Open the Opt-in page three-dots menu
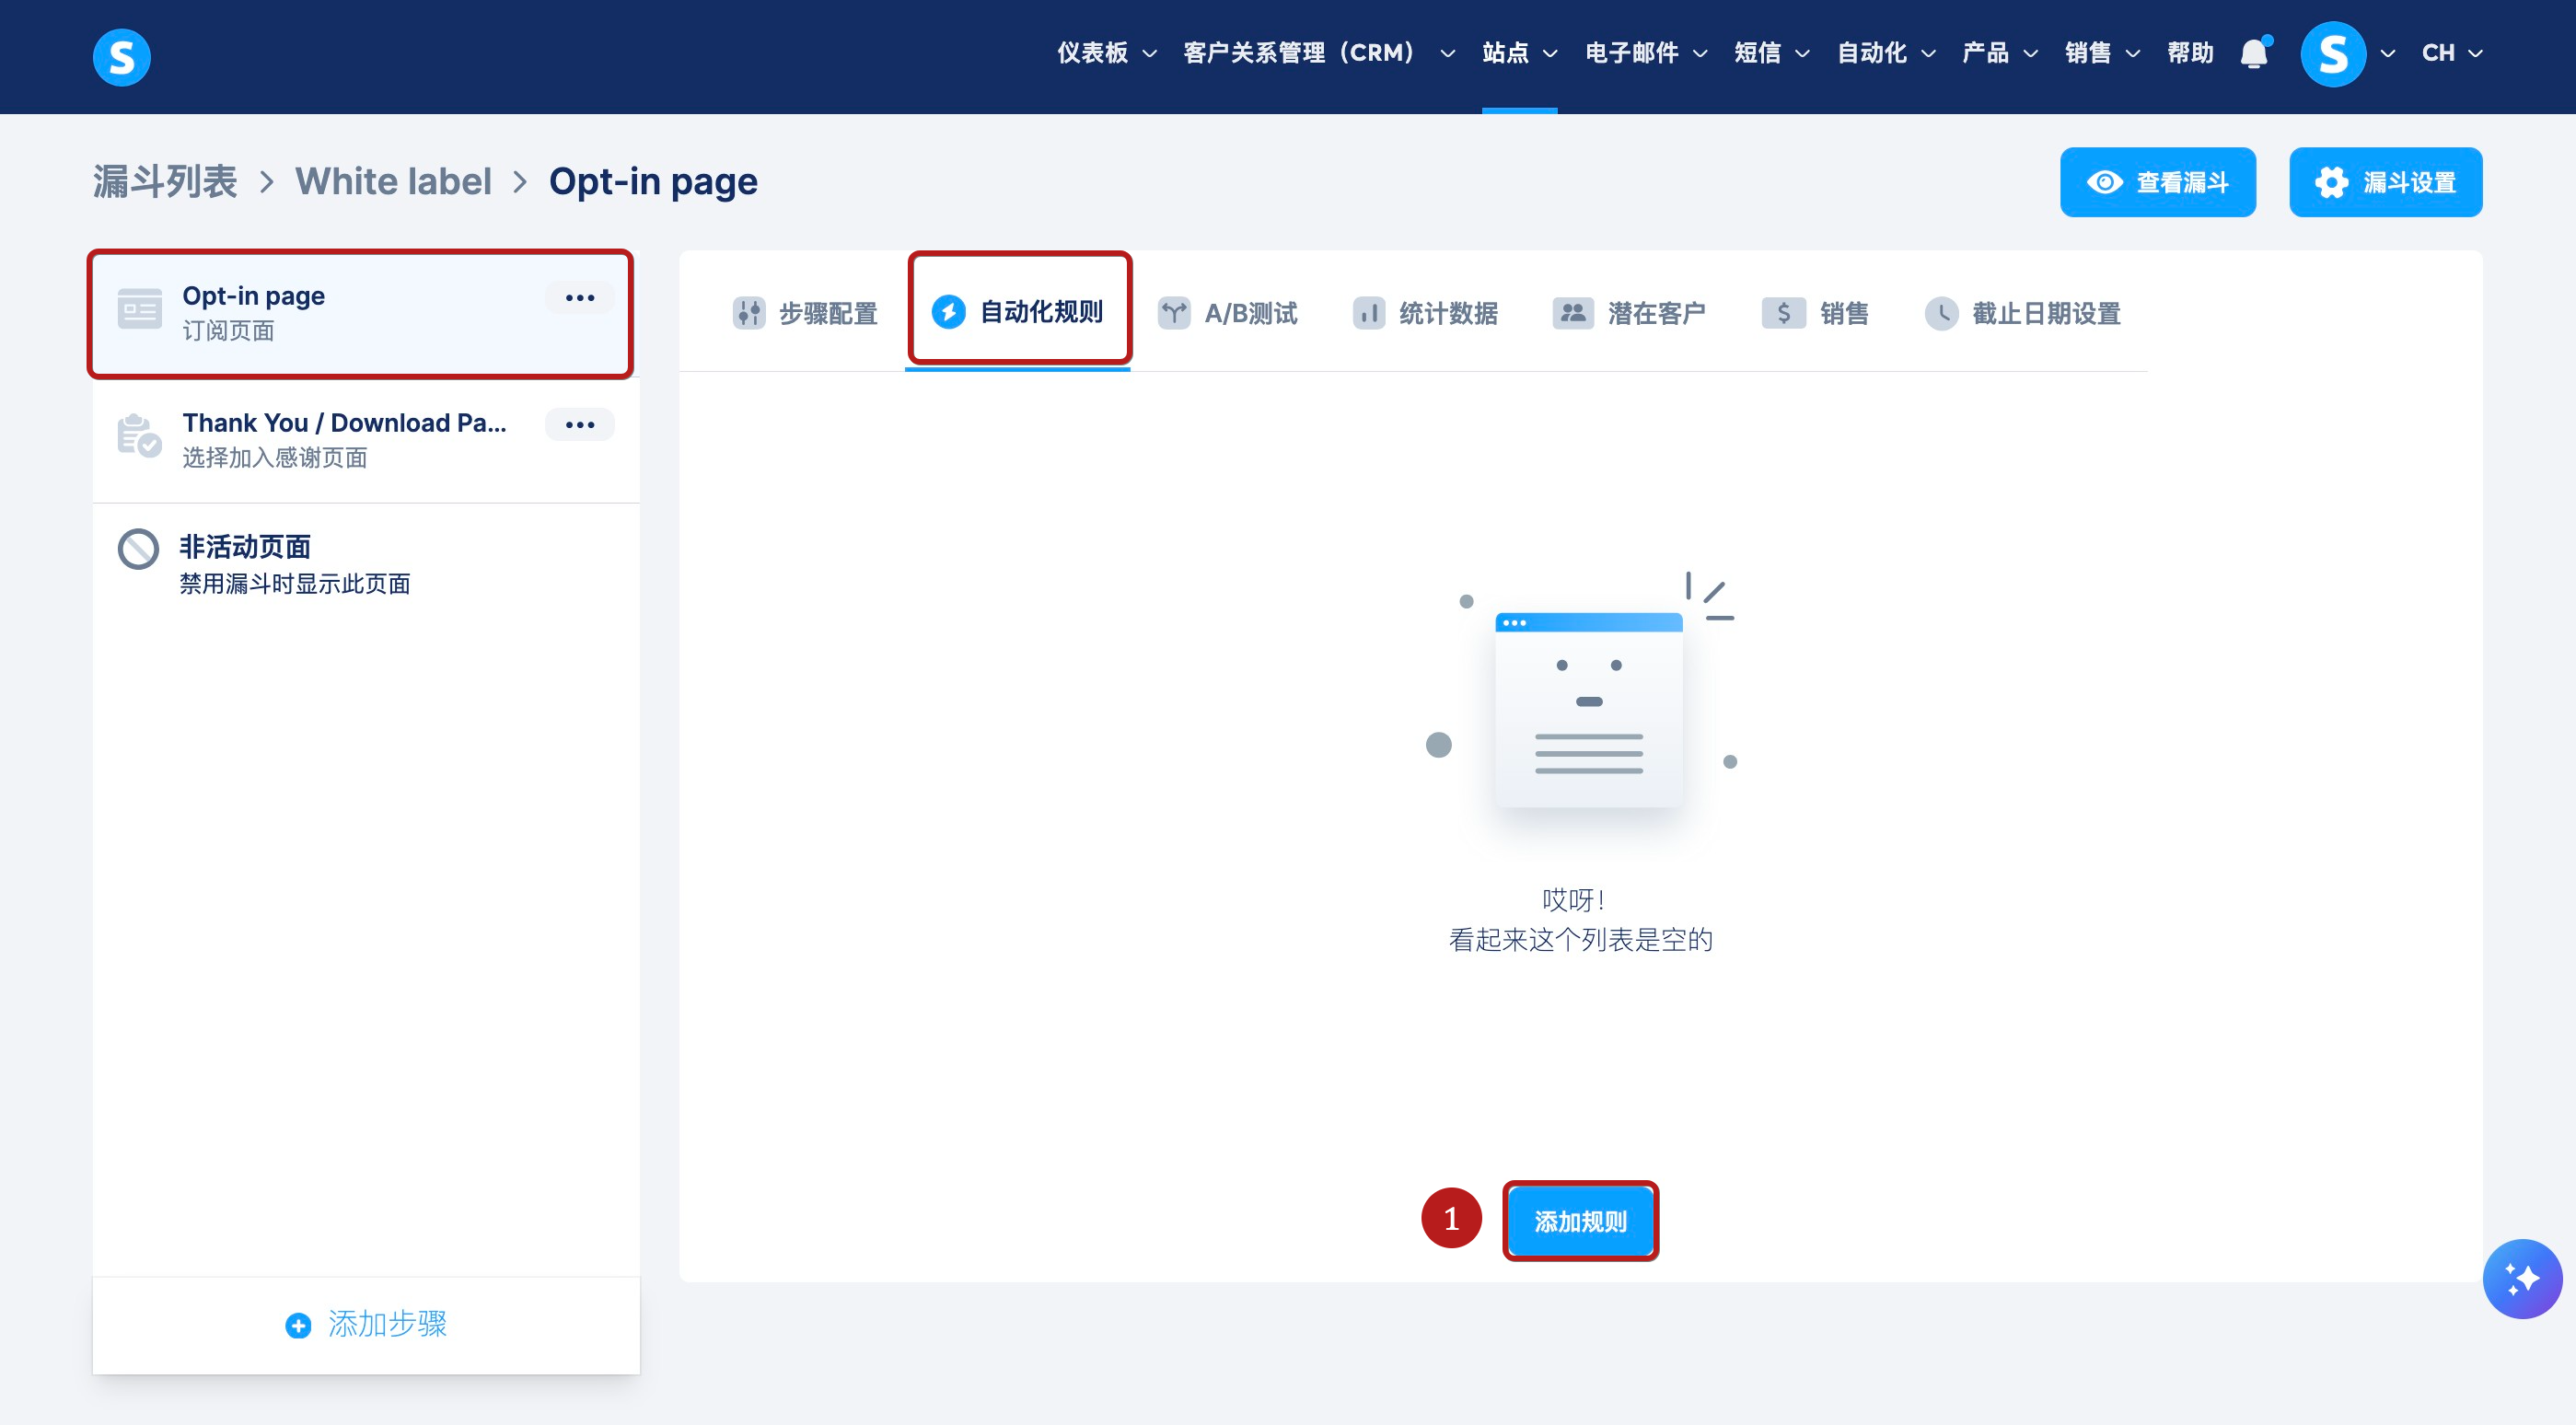 (x=579, y=298)
